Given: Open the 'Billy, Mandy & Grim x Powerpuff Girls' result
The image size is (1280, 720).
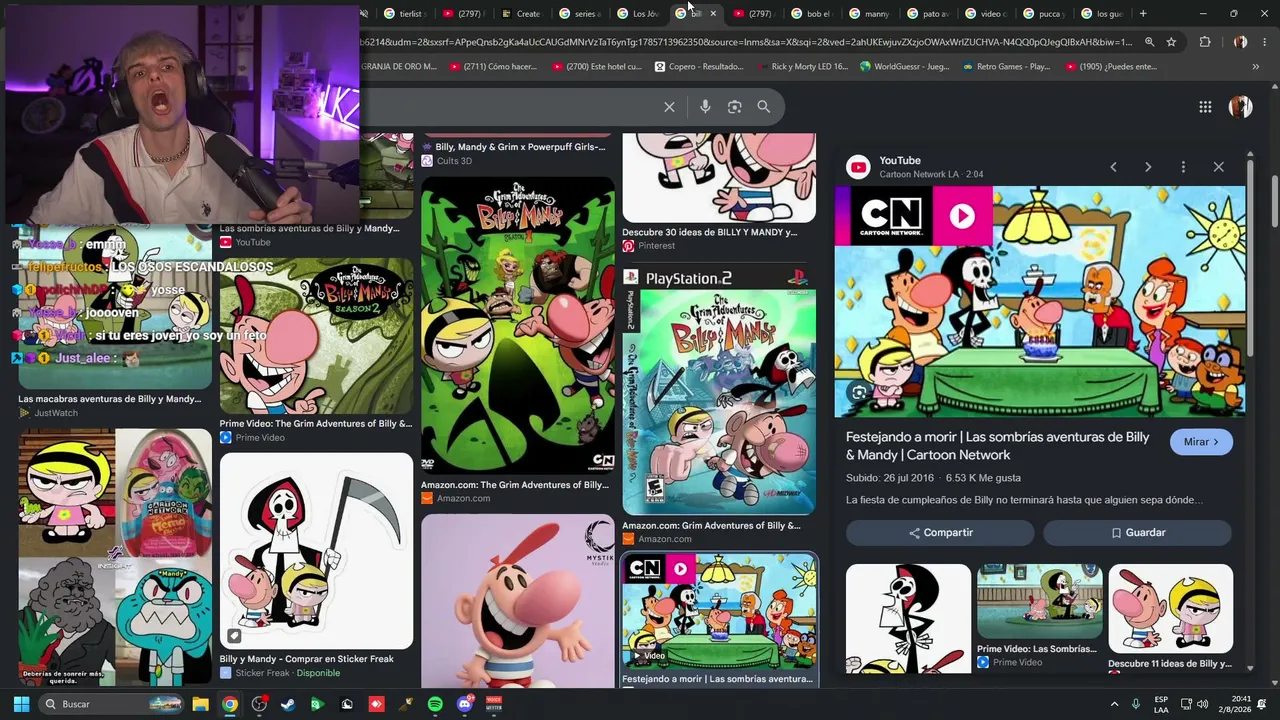Looking at the screenshot, I should [x=520, y=147].
